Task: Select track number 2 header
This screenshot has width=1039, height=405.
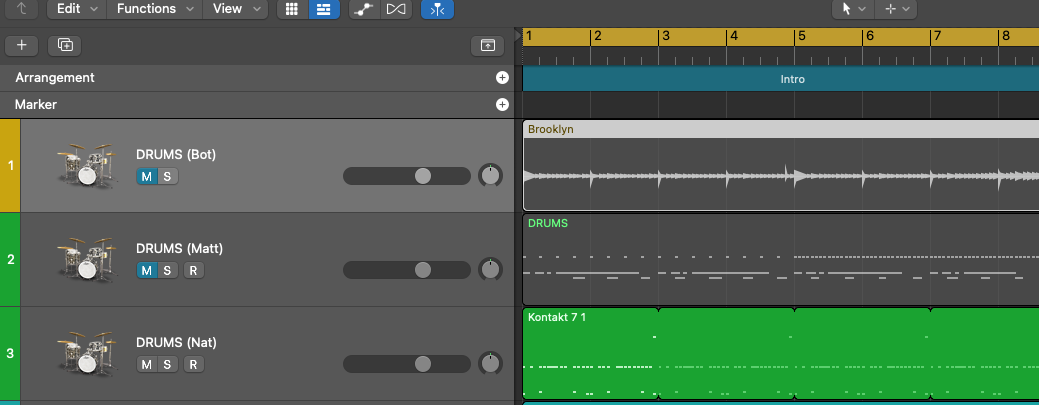Action: (x=10, y=260)
